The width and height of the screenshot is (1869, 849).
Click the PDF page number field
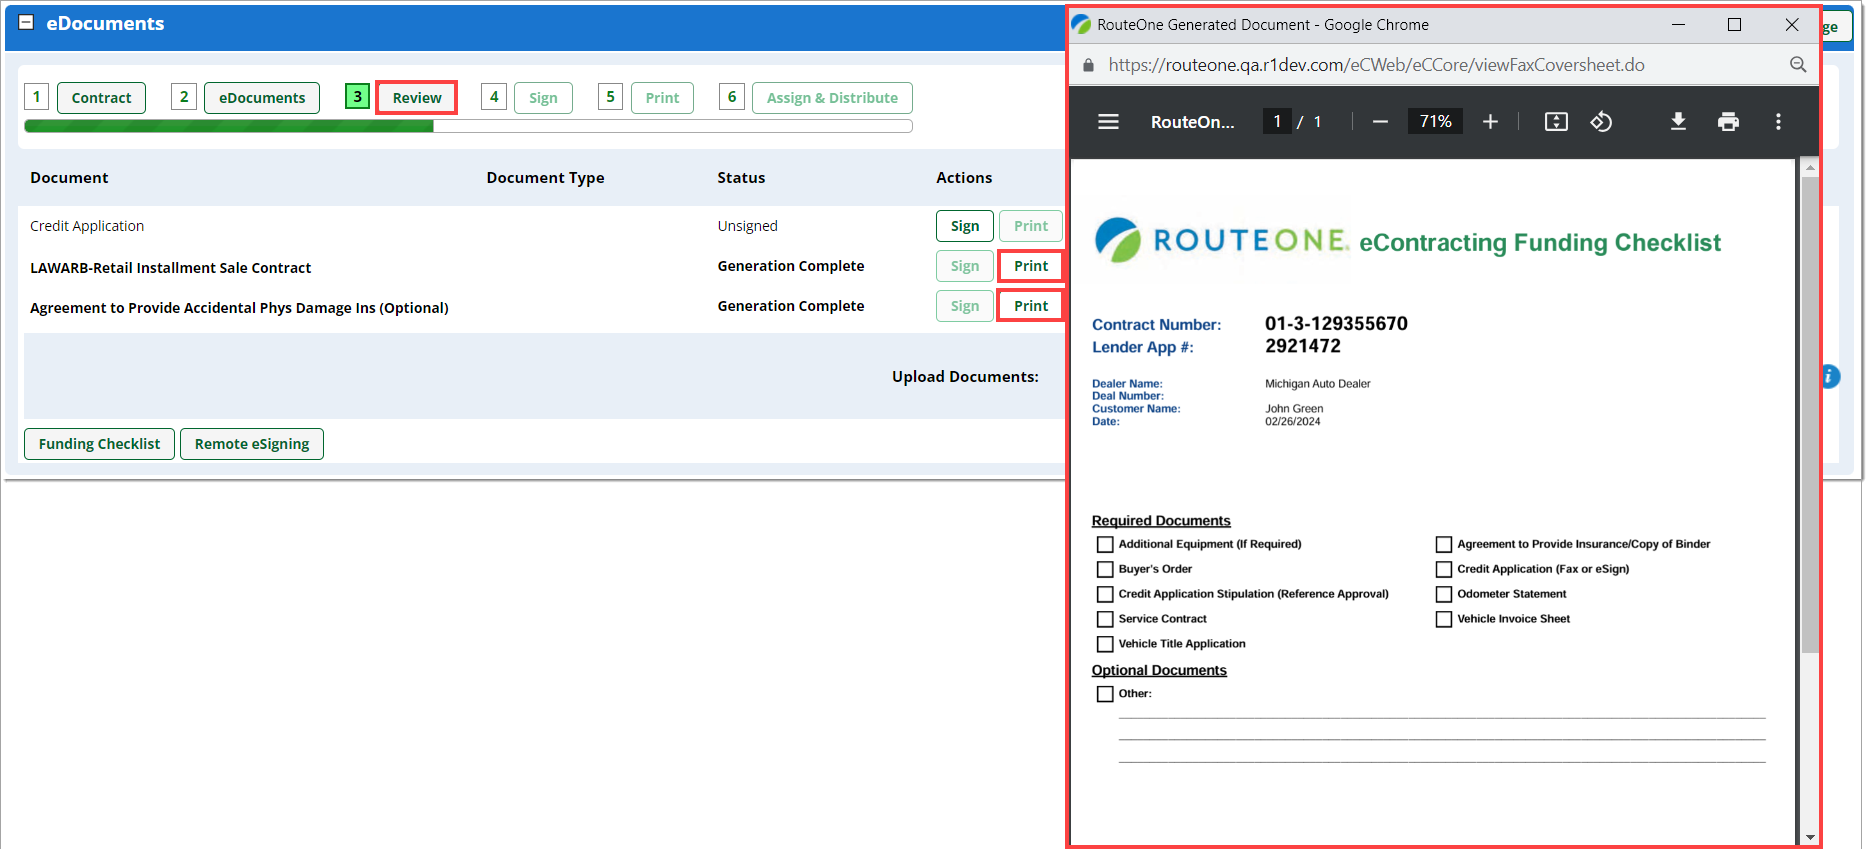tap(1277, 122)
